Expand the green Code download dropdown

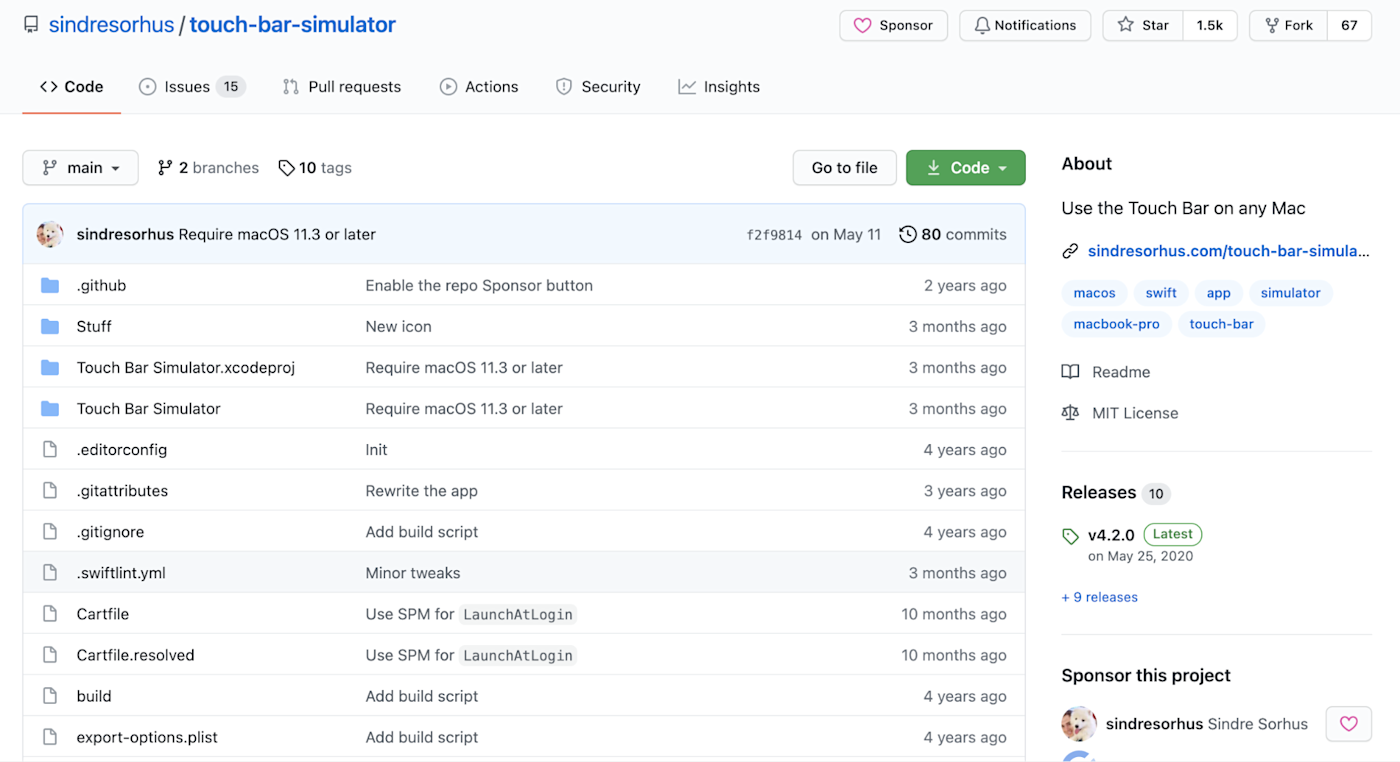pos(965,168)
